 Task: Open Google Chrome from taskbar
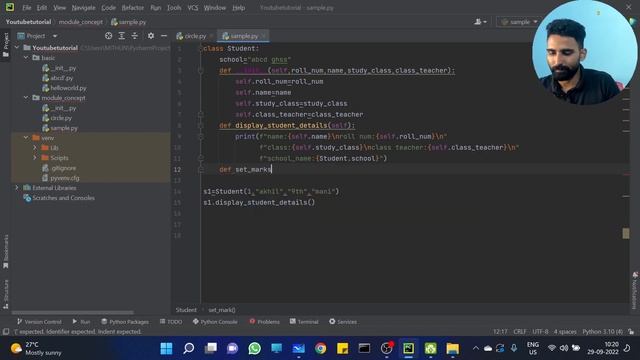[x=320, y=349]
